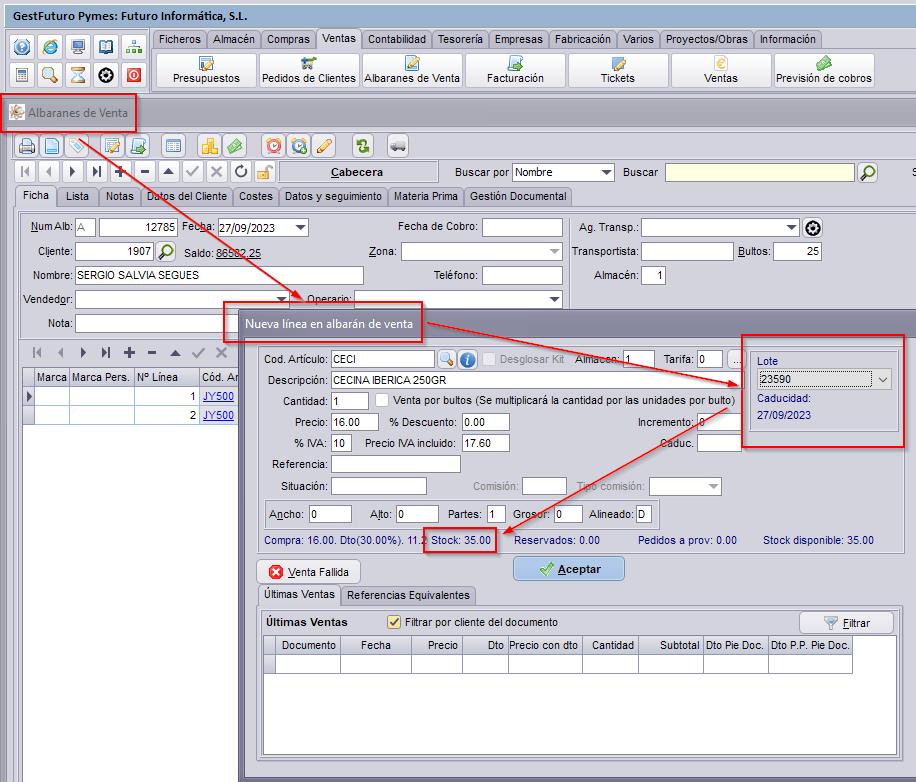The image size is (916, 782).
Task: Toggle the Desglosar Kit checkbox
Action: (490, 359)
